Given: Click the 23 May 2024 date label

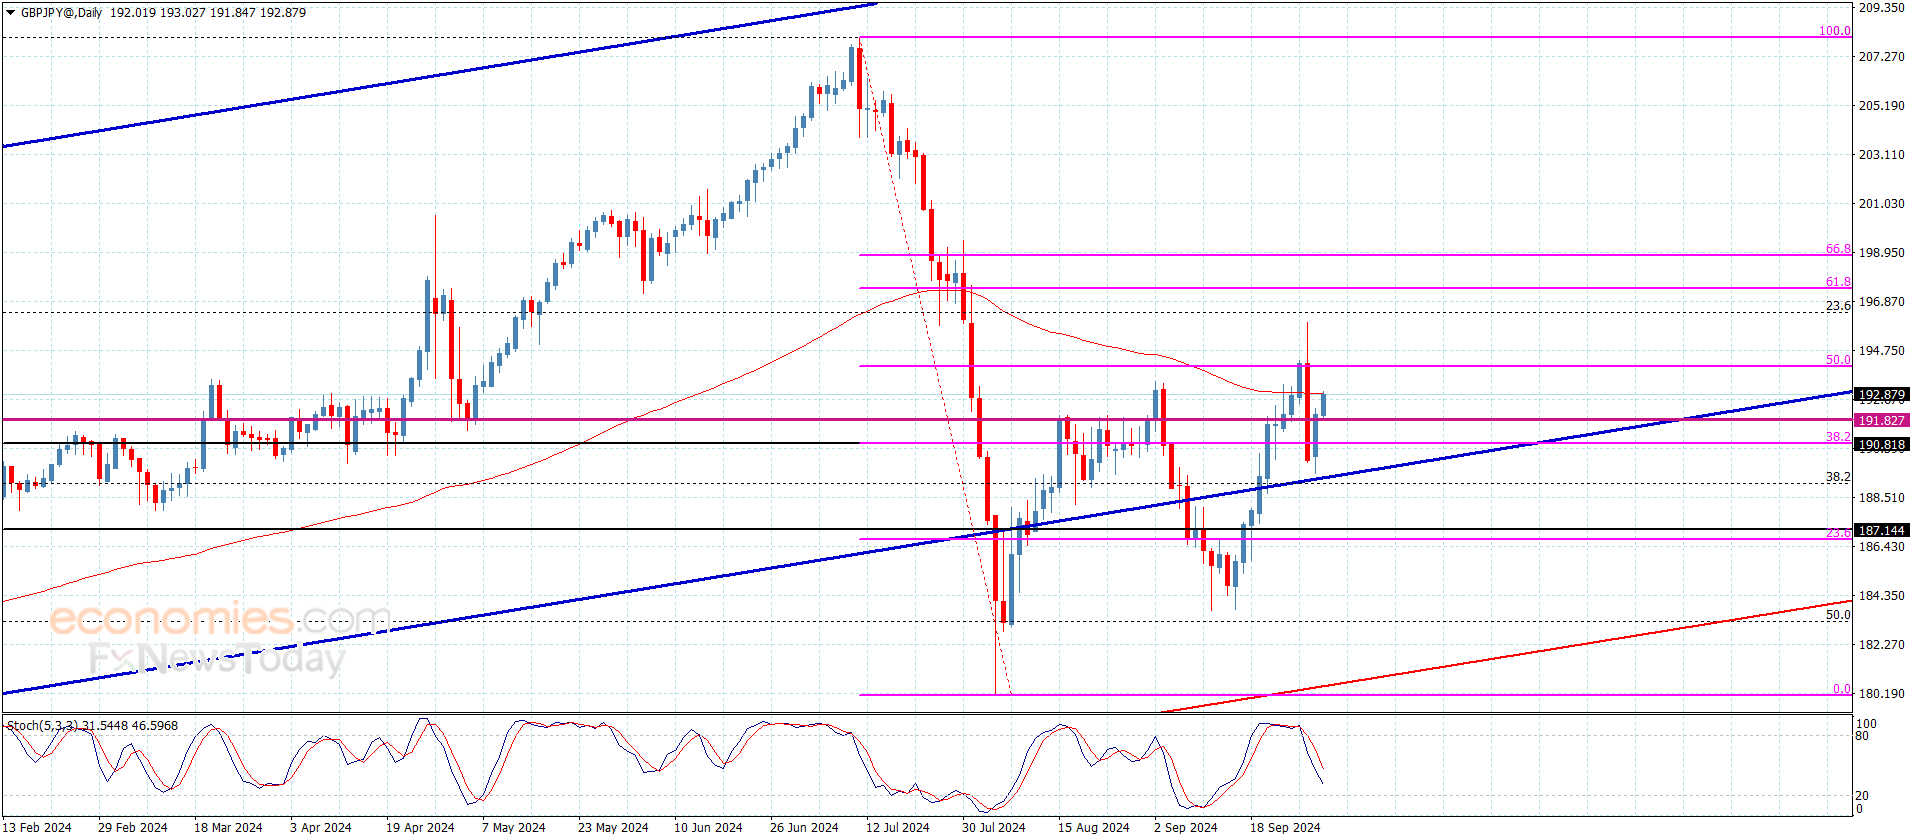Looking at the screenshot, I should pos(613,828).
